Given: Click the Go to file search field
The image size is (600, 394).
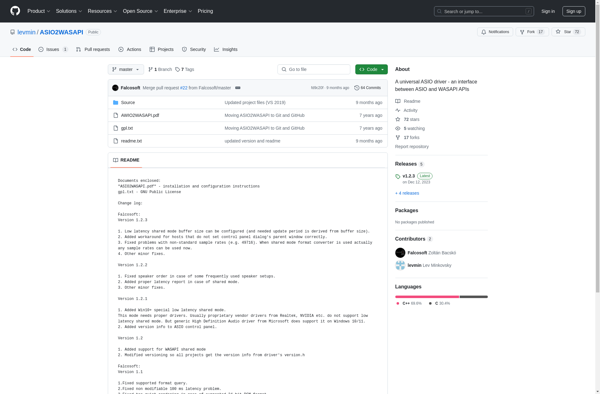Looking at the screenshot, I should 314,69.
